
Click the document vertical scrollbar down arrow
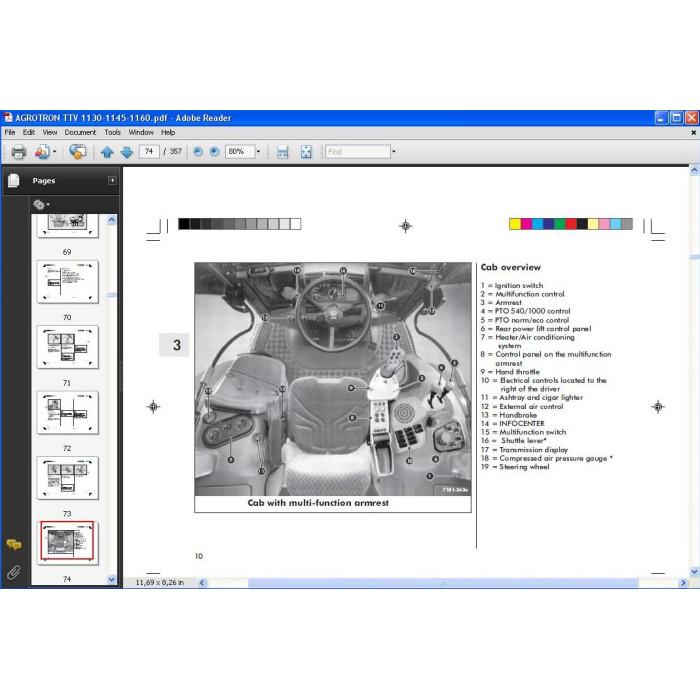point(694,571)
